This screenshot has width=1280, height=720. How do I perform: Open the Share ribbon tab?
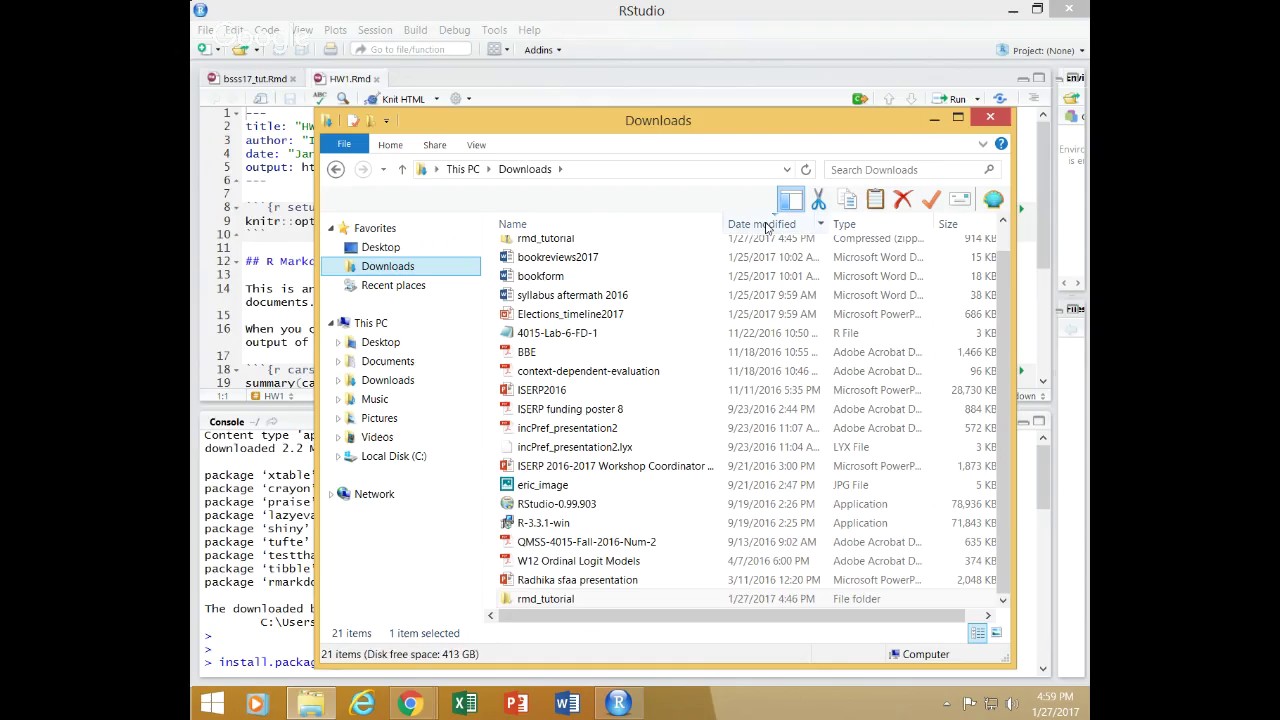[x=434, y=145]
